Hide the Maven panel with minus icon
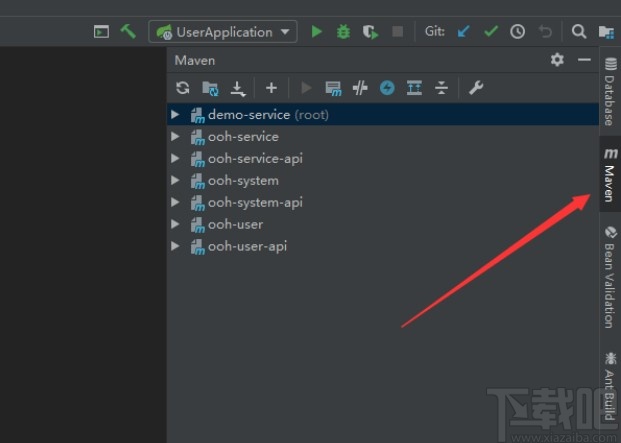Viewport: 621px width, 443px height. click(584, 60)
